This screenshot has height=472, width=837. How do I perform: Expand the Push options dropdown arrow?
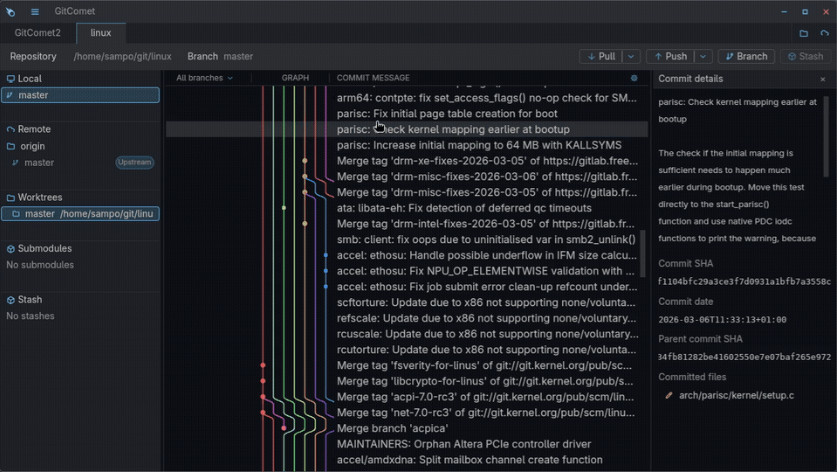click(x=703, y=57)
